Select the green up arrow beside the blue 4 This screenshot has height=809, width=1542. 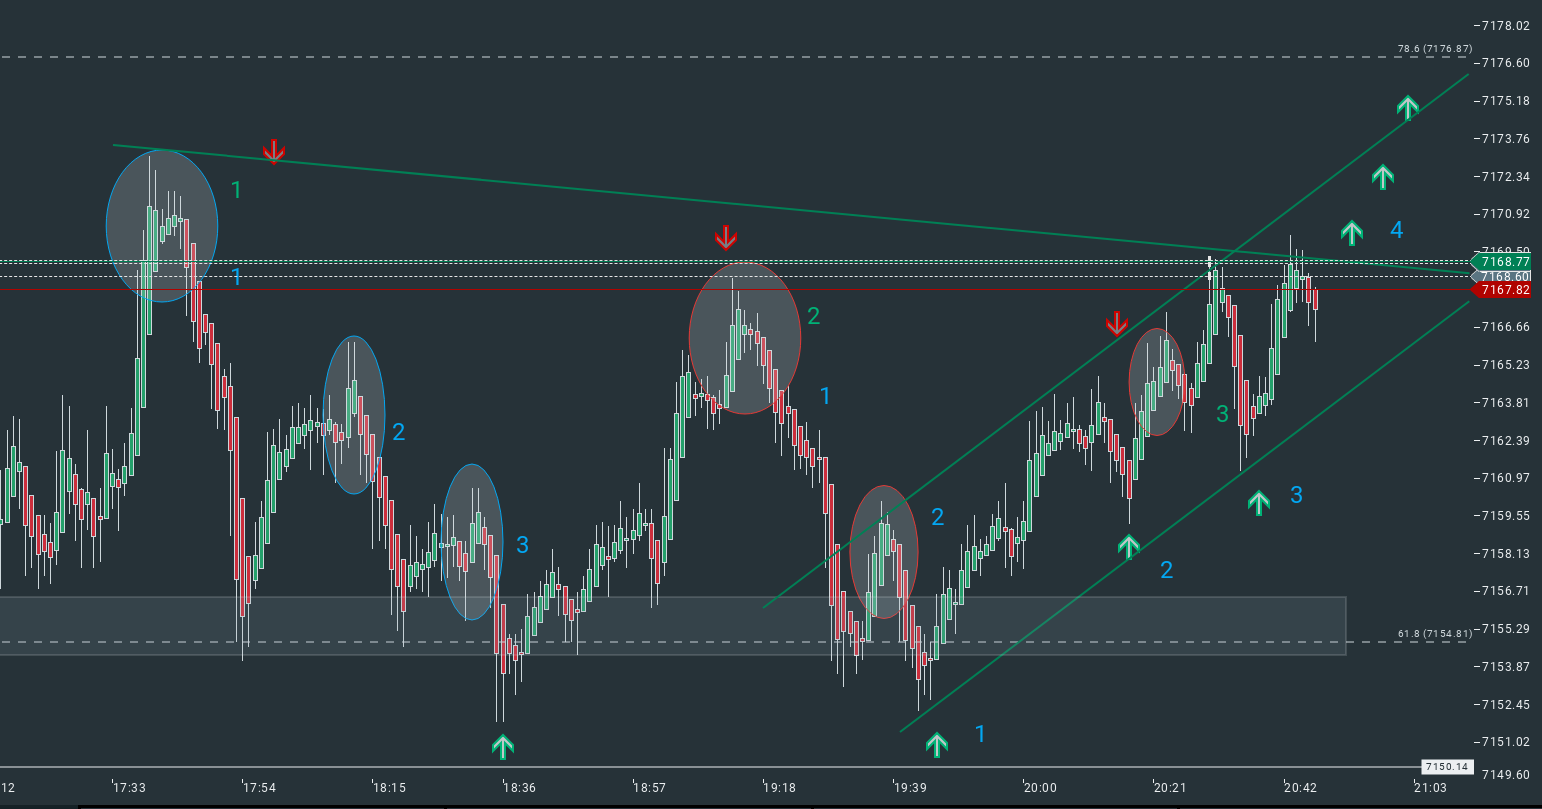click(x=1352, y=233)
